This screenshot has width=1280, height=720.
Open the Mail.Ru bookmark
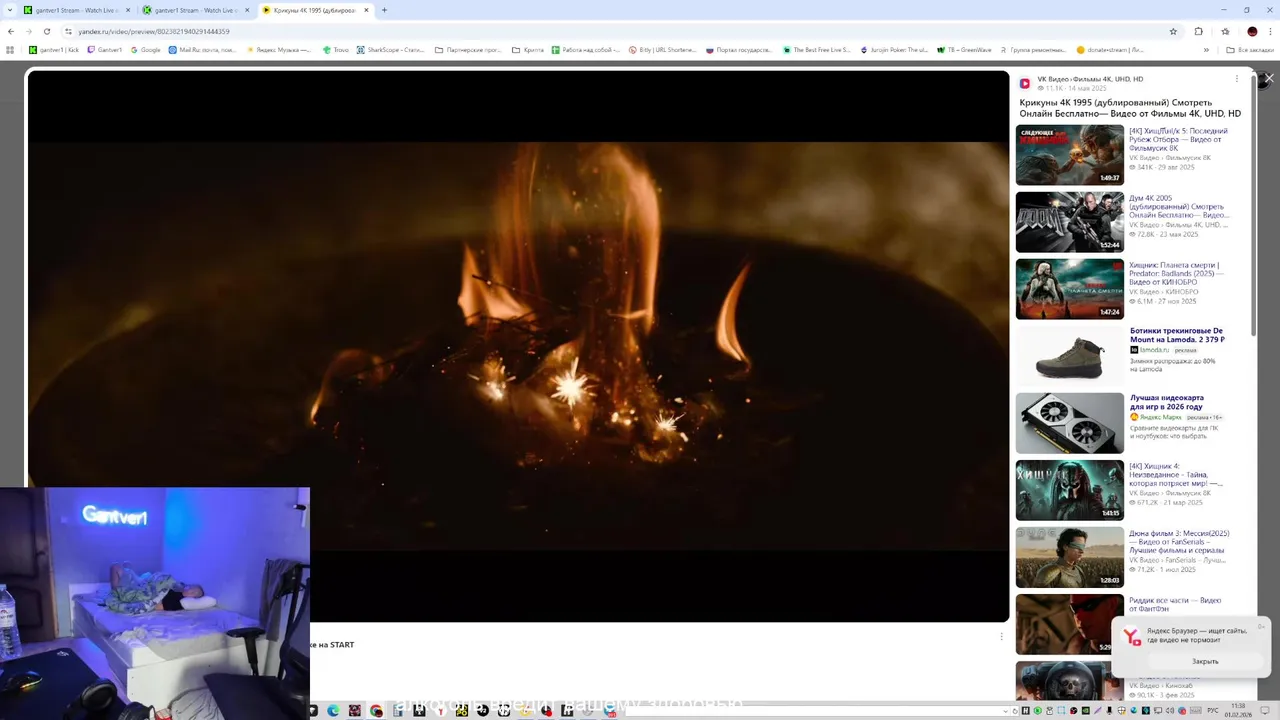(203, 49)
